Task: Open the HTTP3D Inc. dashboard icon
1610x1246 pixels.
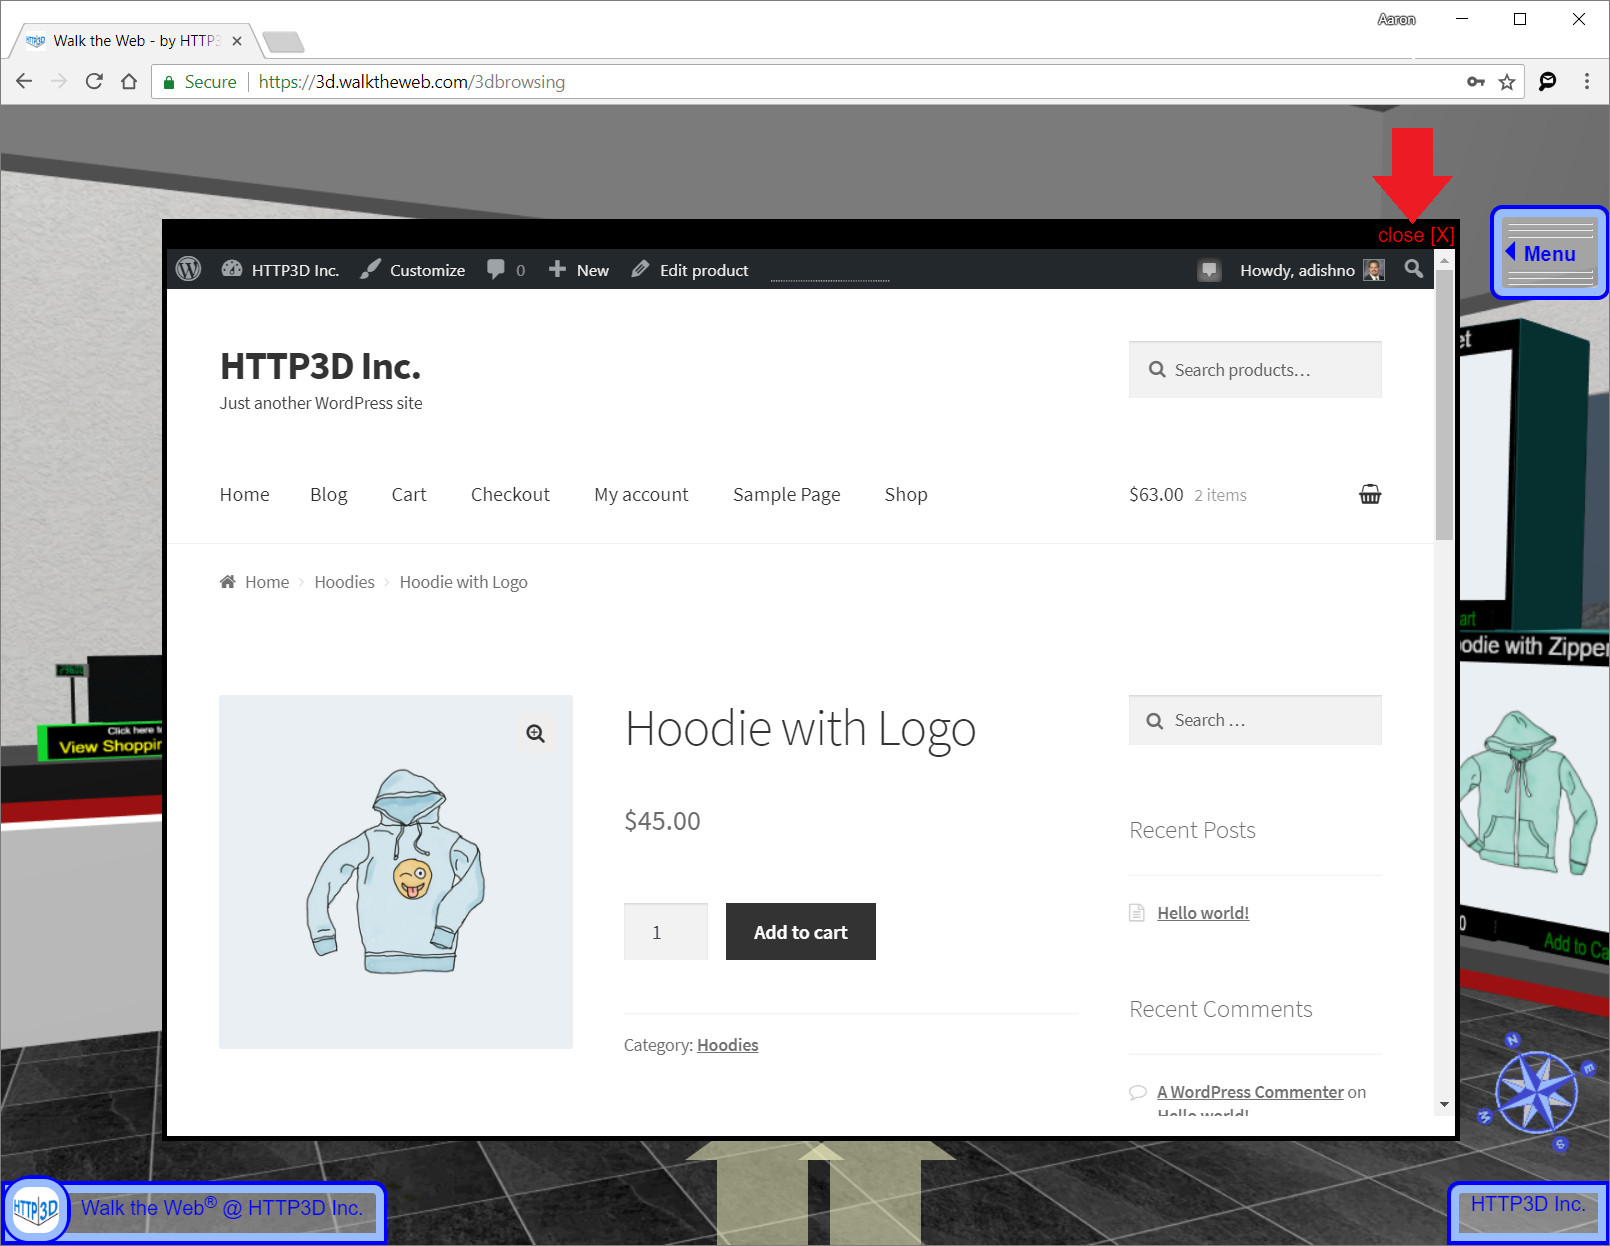Action: point(232,269)
